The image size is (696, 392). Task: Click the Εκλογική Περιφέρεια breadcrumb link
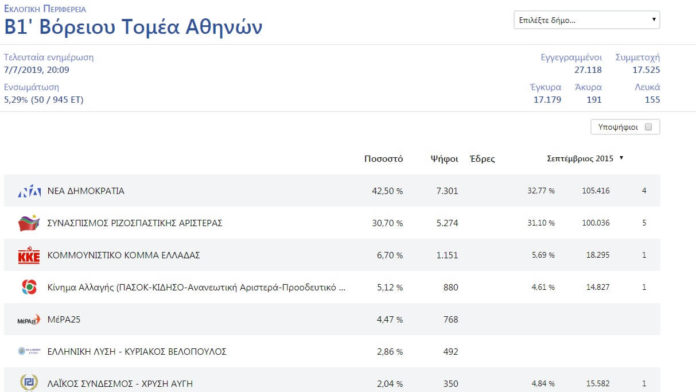point(45,9)
